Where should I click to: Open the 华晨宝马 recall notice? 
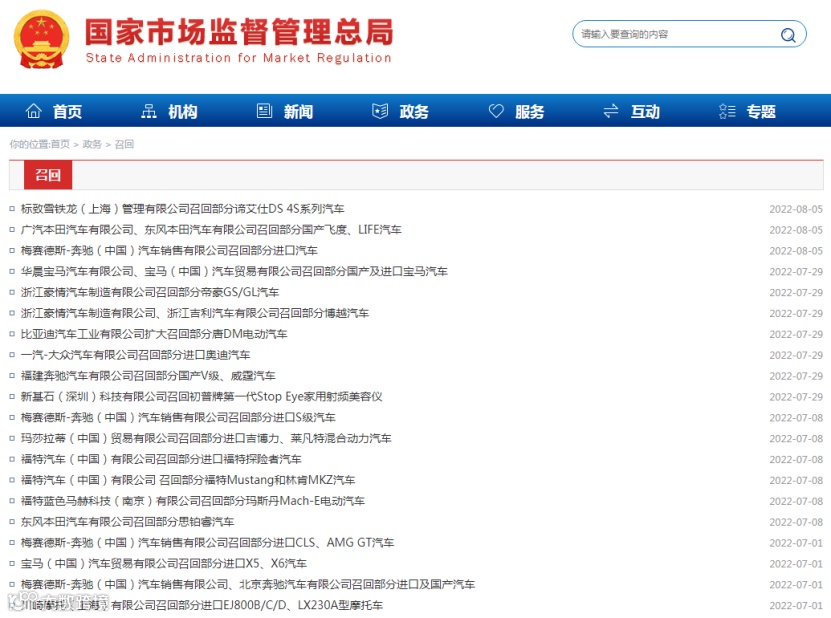coord(234,271)
